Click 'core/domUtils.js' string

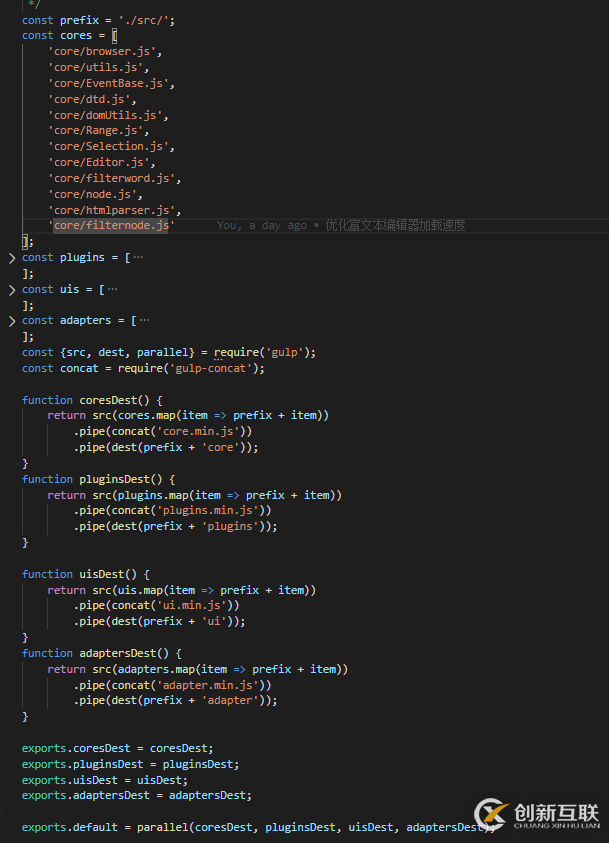pyautogui.click(x=105, y=116)
